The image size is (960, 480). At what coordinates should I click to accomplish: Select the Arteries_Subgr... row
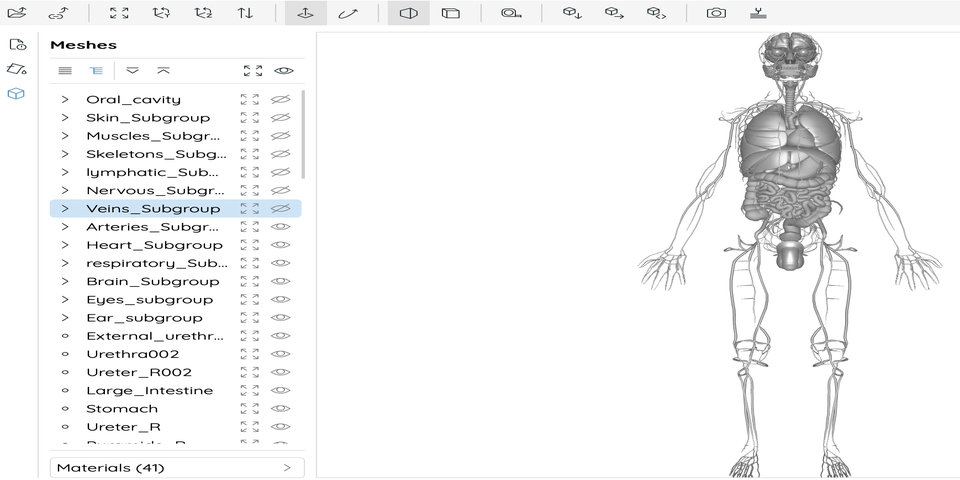coord(175,227)
